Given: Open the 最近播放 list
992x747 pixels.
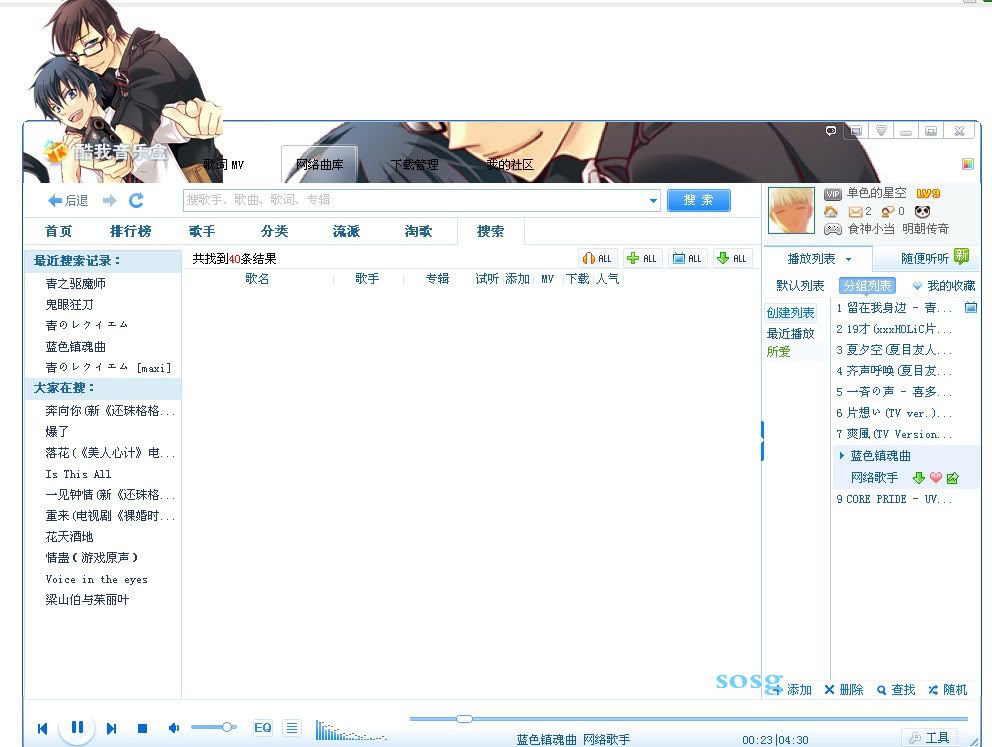Looking at the screenshot, I should [791, 333].
